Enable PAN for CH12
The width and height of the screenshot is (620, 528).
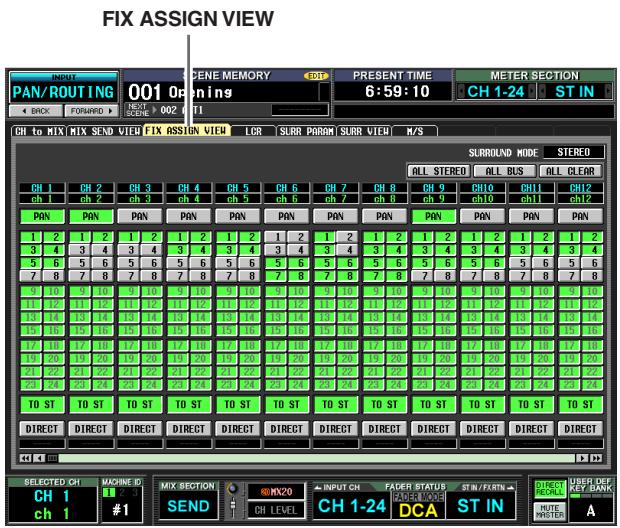(580, 216)
